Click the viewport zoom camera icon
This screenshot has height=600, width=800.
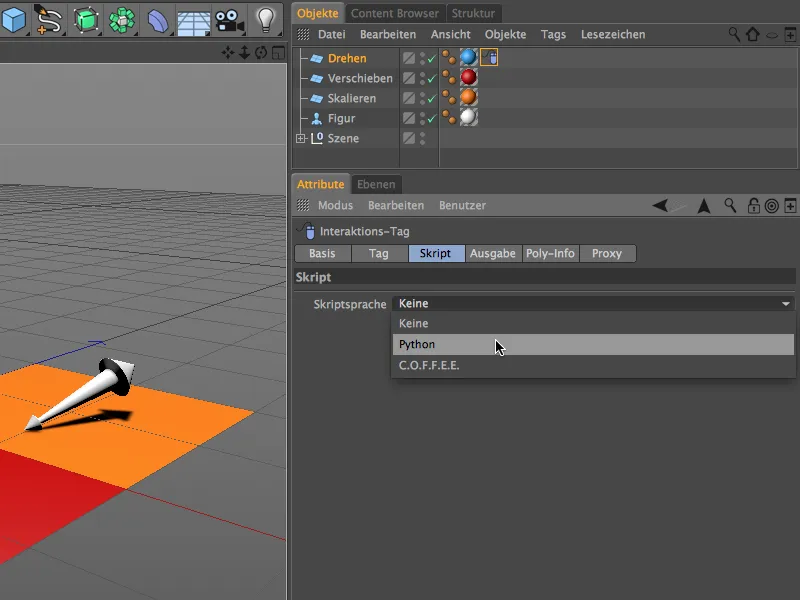point(244,53)
